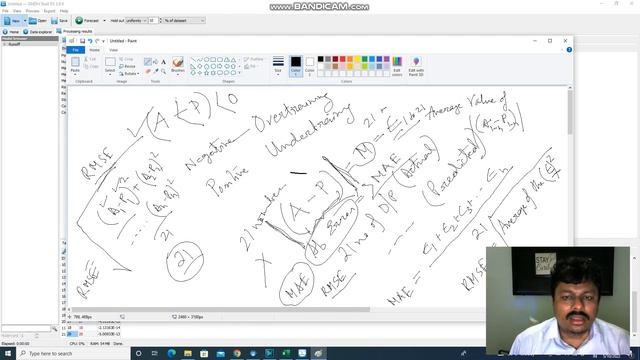Pick the yellow color swatch in Paint palette

coord(357,59)
